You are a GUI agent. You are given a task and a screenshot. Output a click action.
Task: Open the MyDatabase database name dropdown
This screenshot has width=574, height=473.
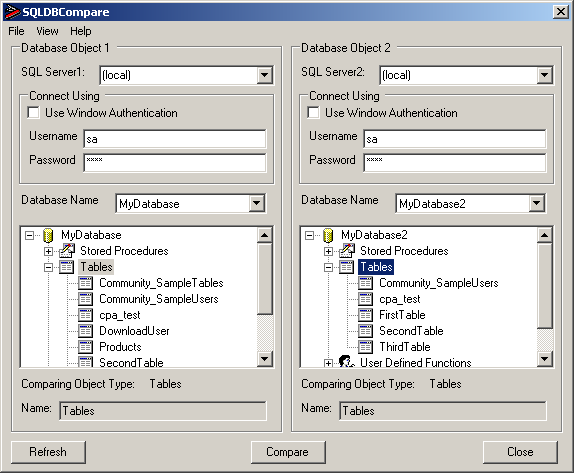(257, 203)
